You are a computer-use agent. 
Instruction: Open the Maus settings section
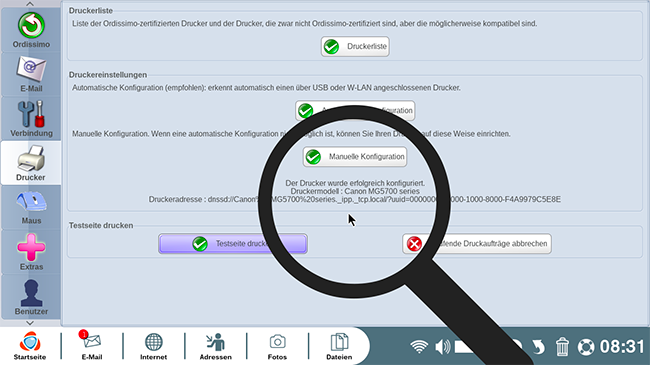tap(31, 207)
